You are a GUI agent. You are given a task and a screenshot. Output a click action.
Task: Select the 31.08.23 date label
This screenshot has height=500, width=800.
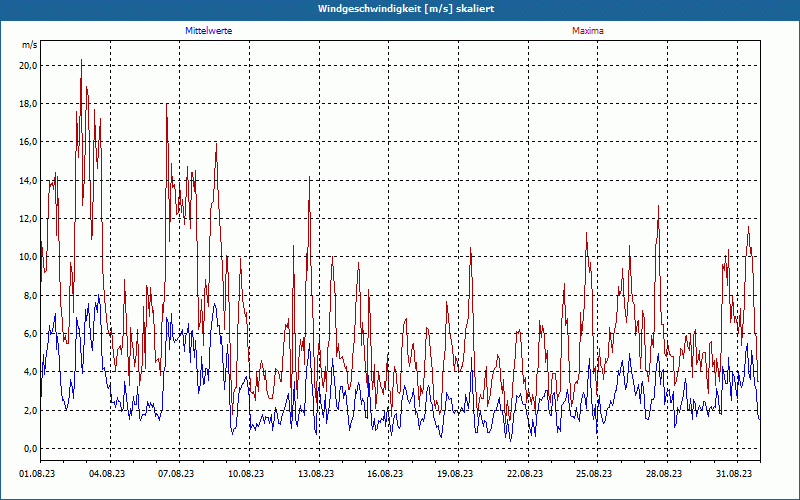pyautogui.click(x=734, y=473)
